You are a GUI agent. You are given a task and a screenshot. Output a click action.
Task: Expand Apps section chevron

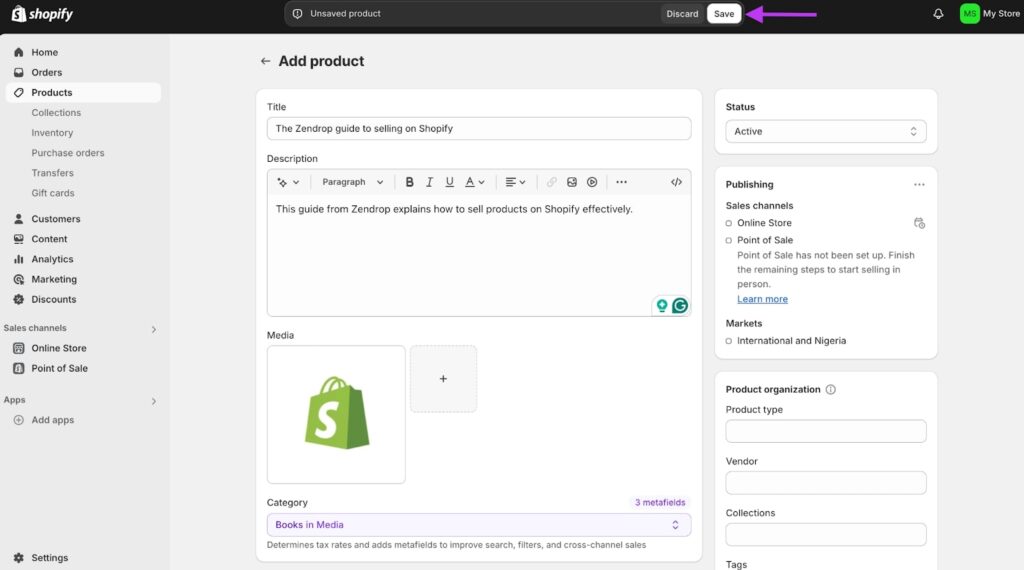(153, 401)
